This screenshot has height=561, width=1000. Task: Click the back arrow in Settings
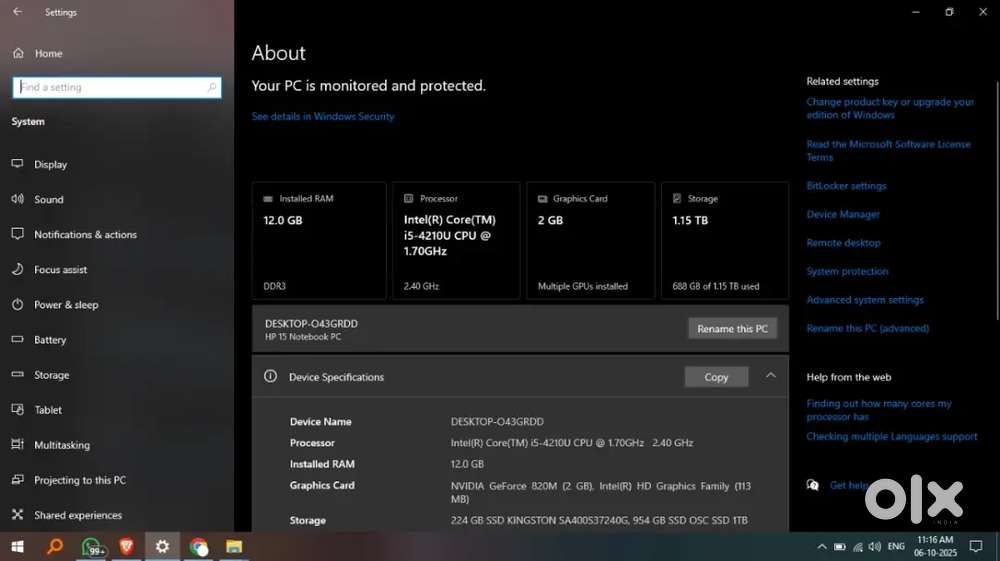17,12
